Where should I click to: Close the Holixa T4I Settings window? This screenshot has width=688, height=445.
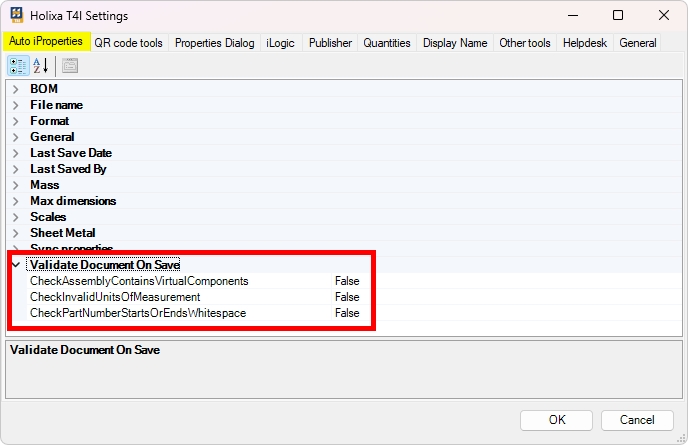tap(663, 16)
